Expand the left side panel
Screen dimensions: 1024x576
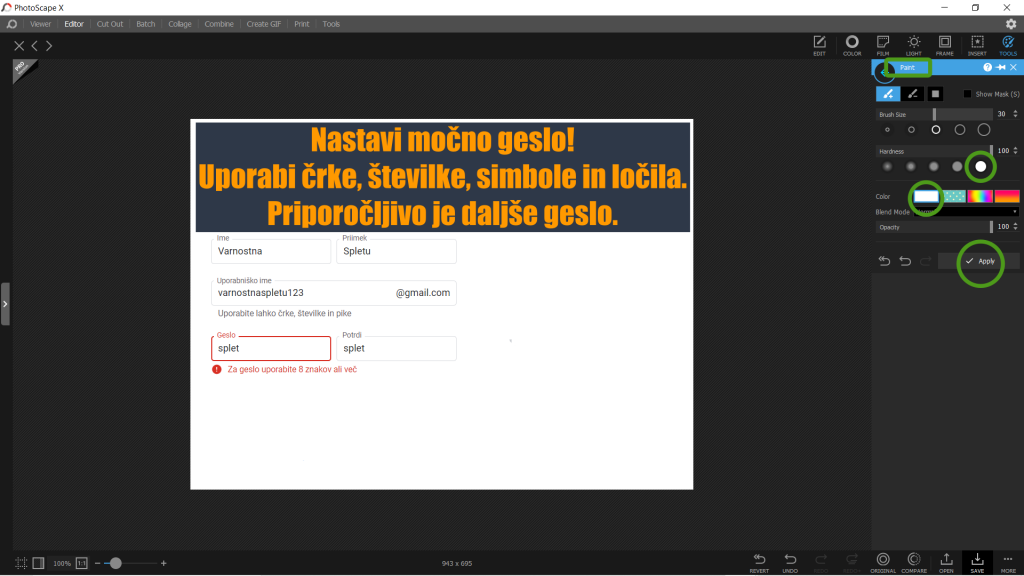coord(5,304)
